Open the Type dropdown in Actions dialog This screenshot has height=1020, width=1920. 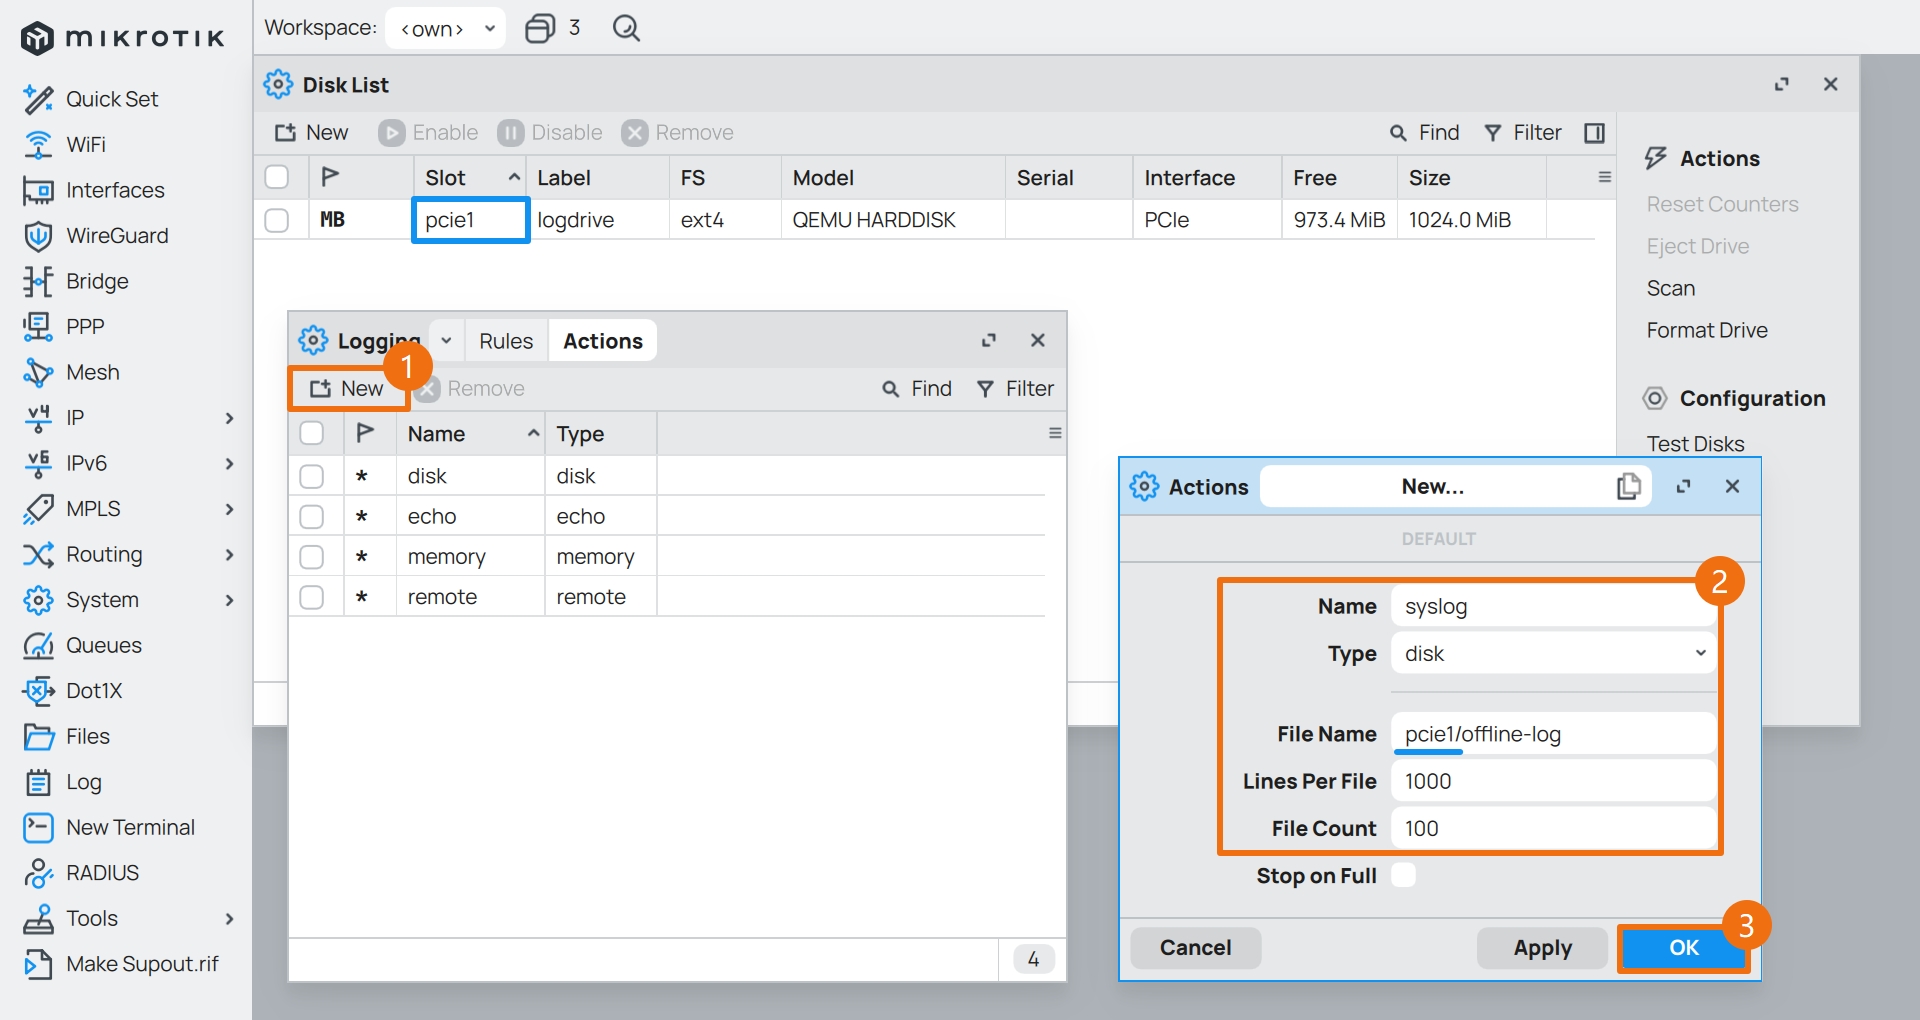(1553, 654)
